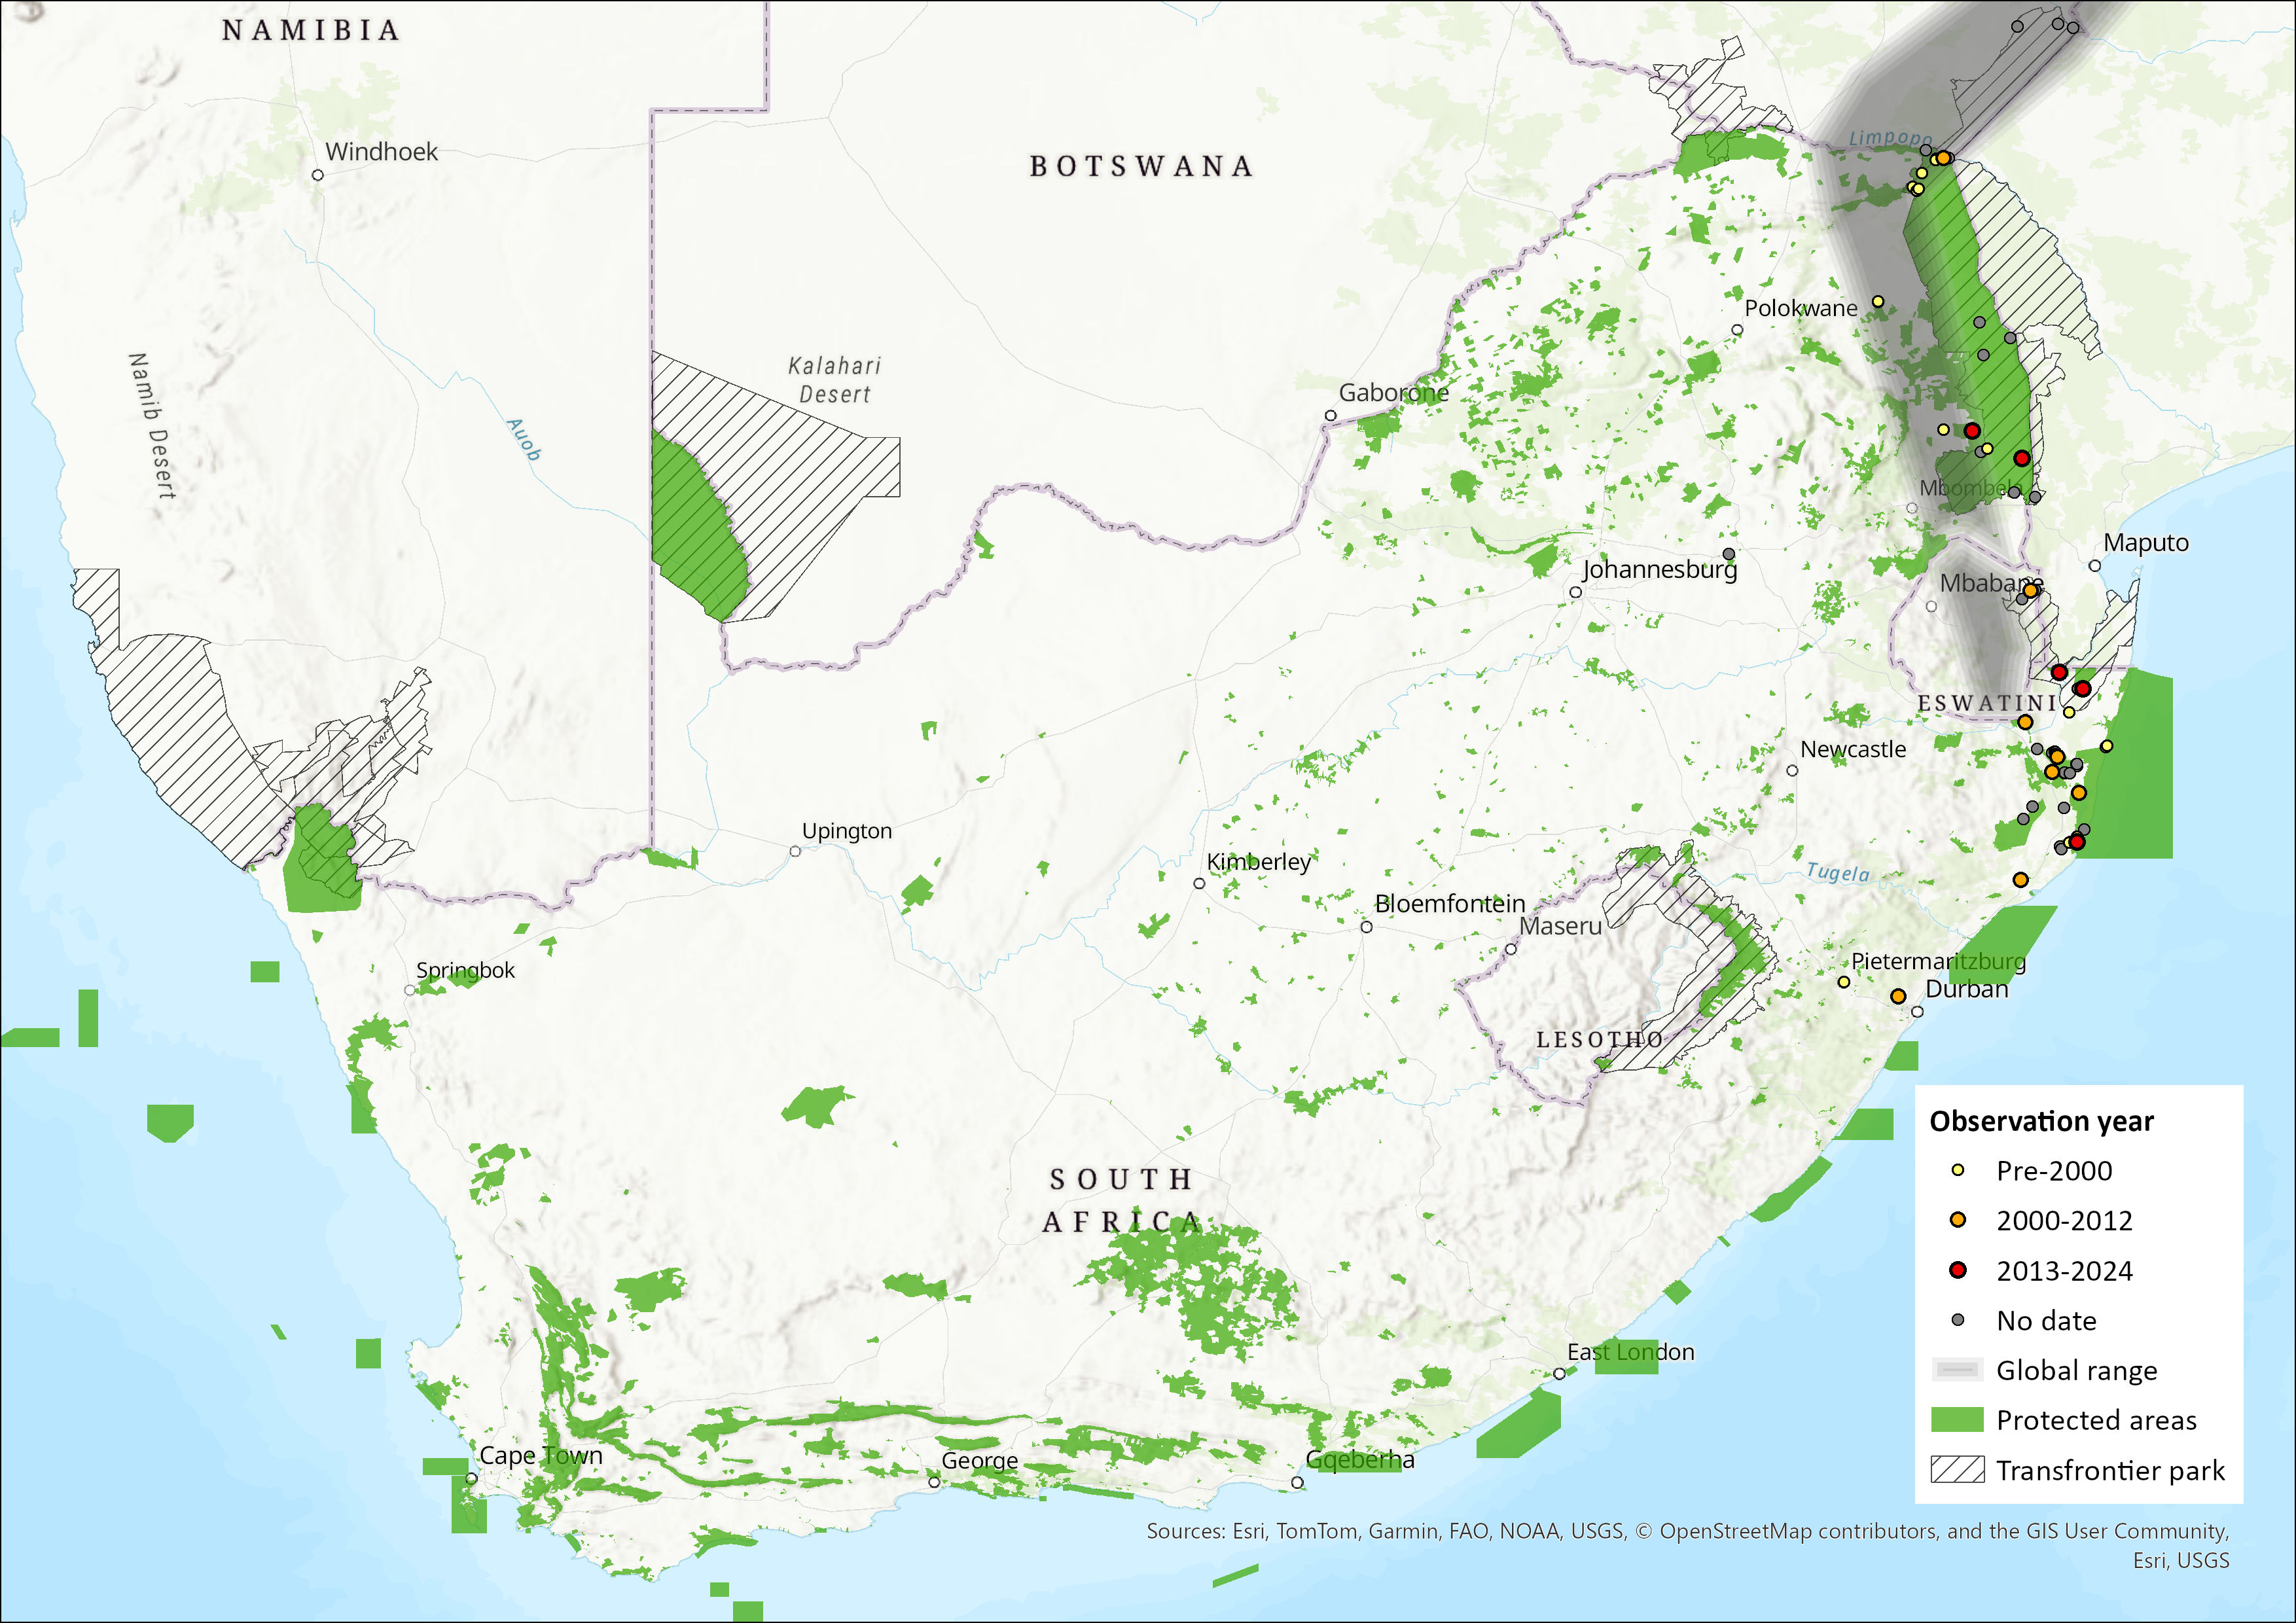Click the BOTSWANA country label

[x=1141, y=166]
